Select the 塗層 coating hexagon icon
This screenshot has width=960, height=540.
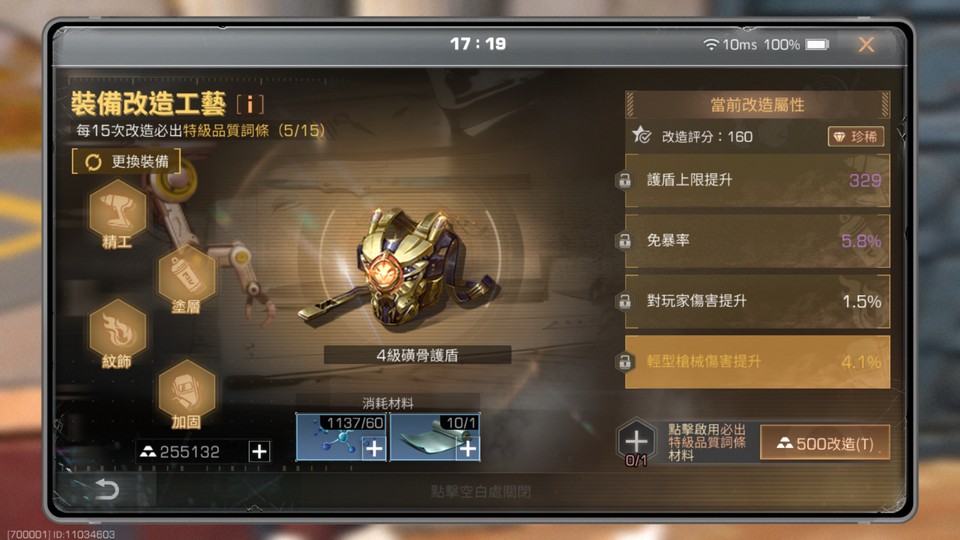(186, 279)
